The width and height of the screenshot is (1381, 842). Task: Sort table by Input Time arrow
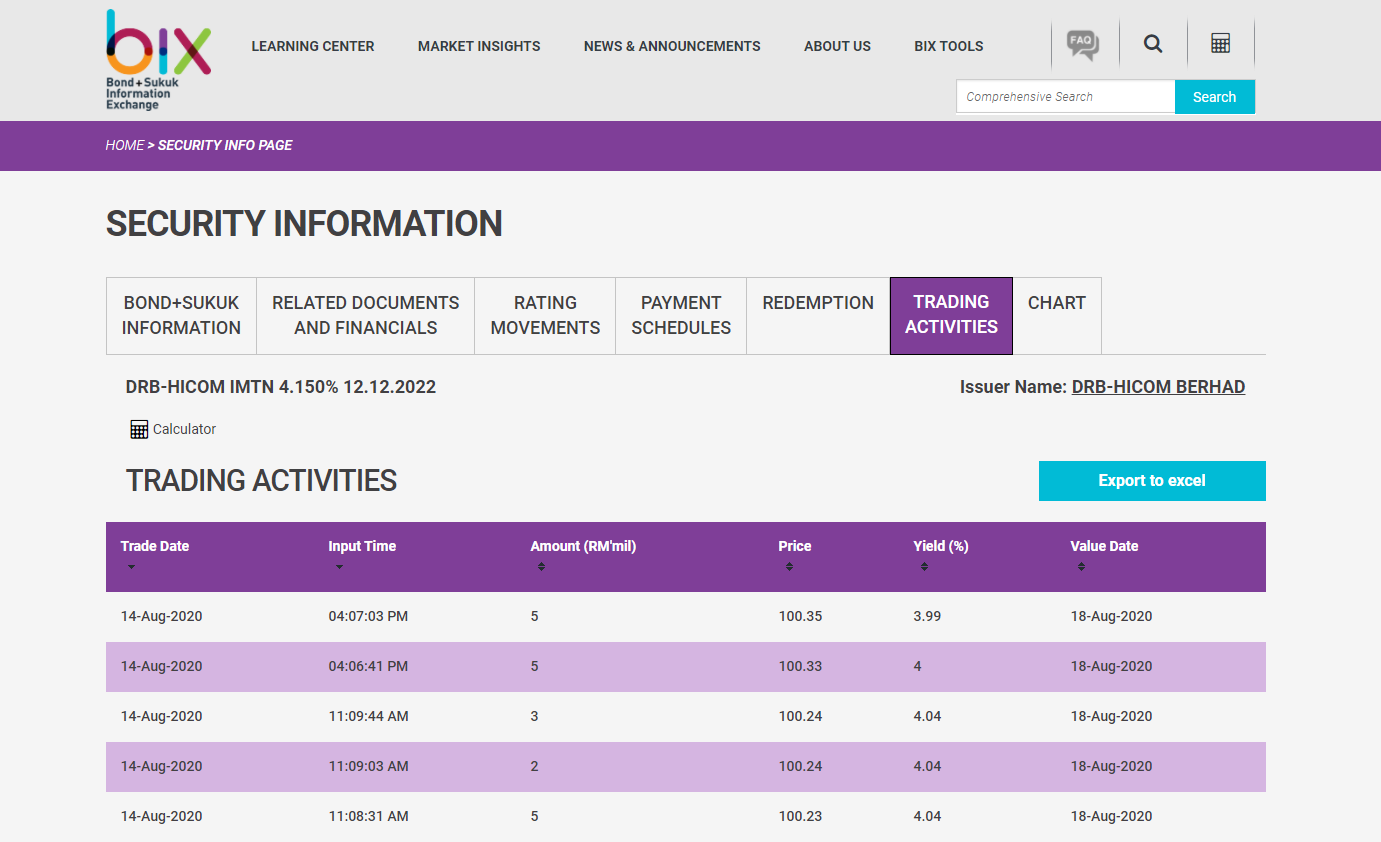point(339,567)
